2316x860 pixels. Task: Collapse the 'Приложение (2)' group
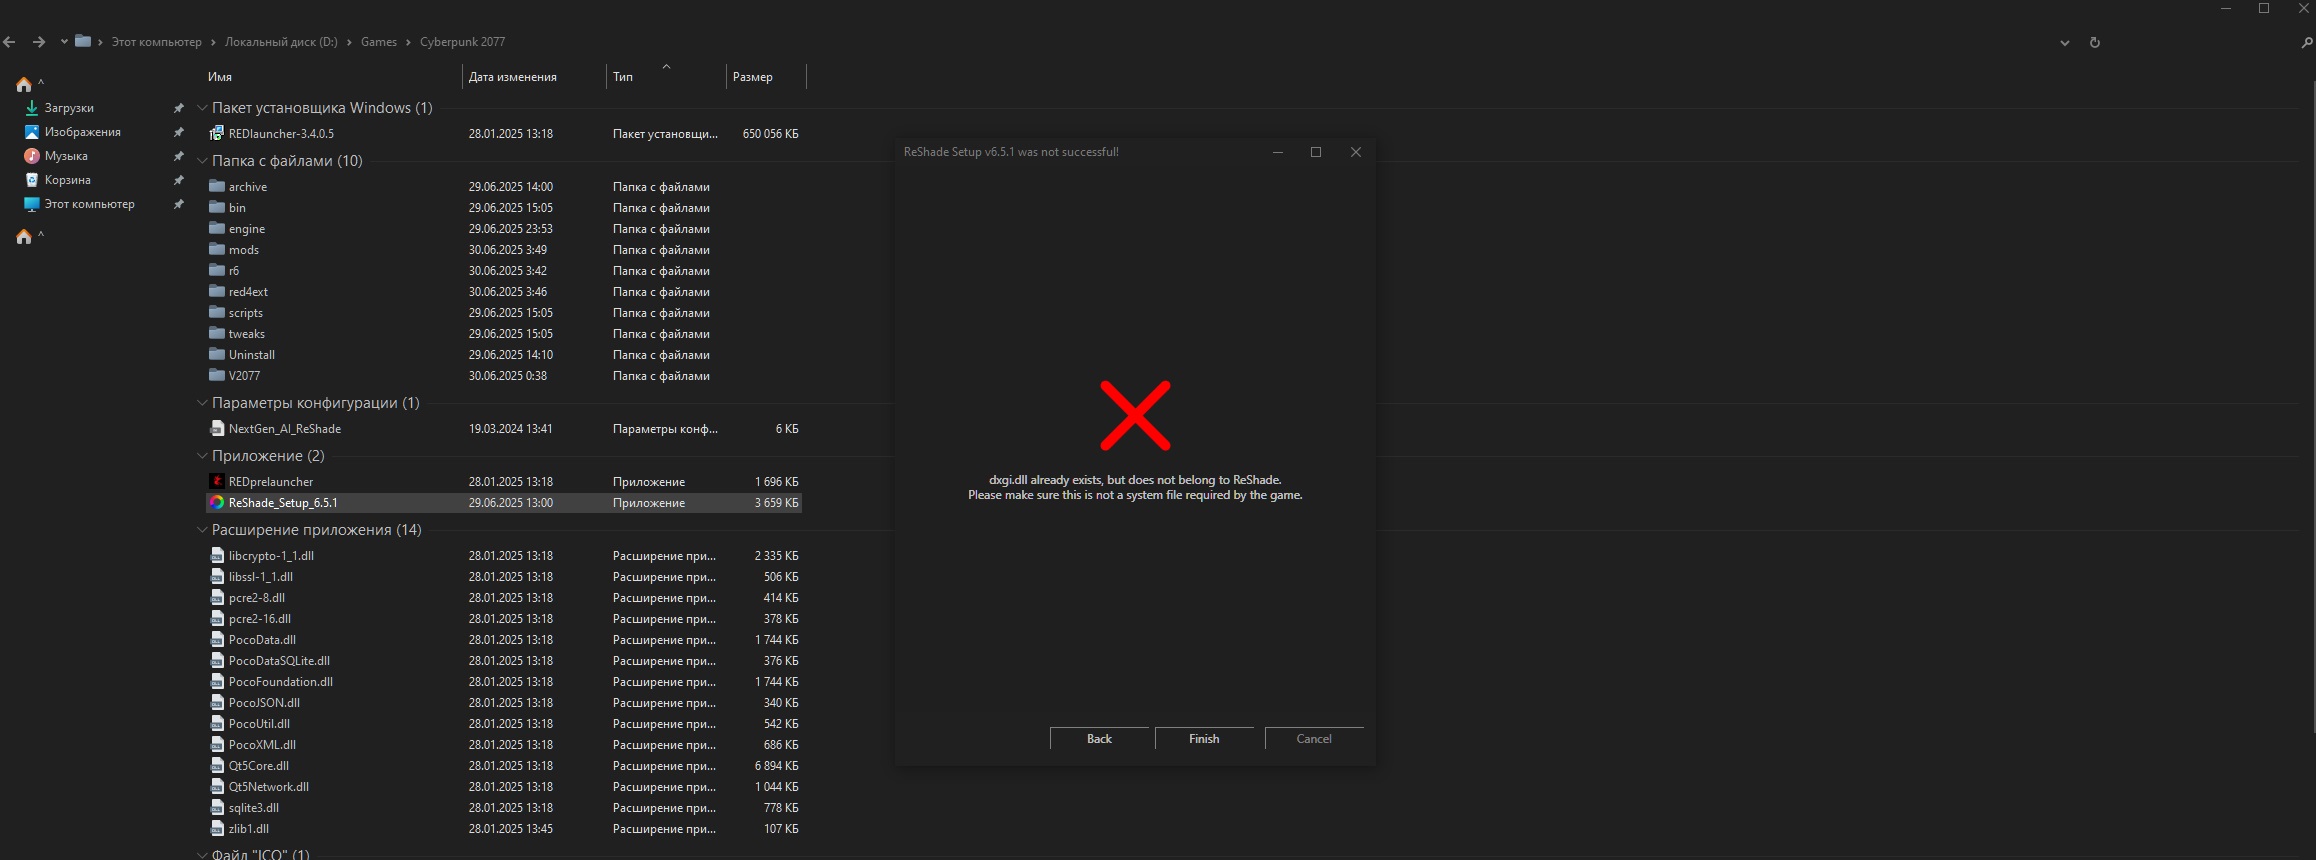(x=202, y=456)
